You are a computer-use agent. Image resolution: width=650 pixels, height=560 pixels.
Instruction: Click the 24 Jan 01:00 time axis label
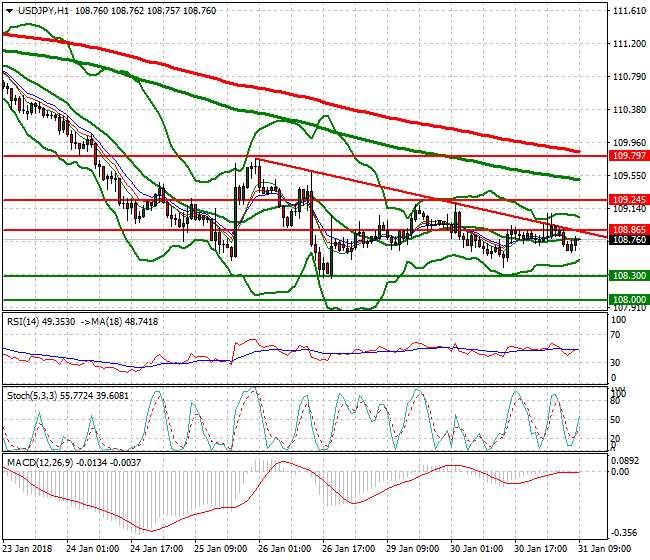point(93,549)
